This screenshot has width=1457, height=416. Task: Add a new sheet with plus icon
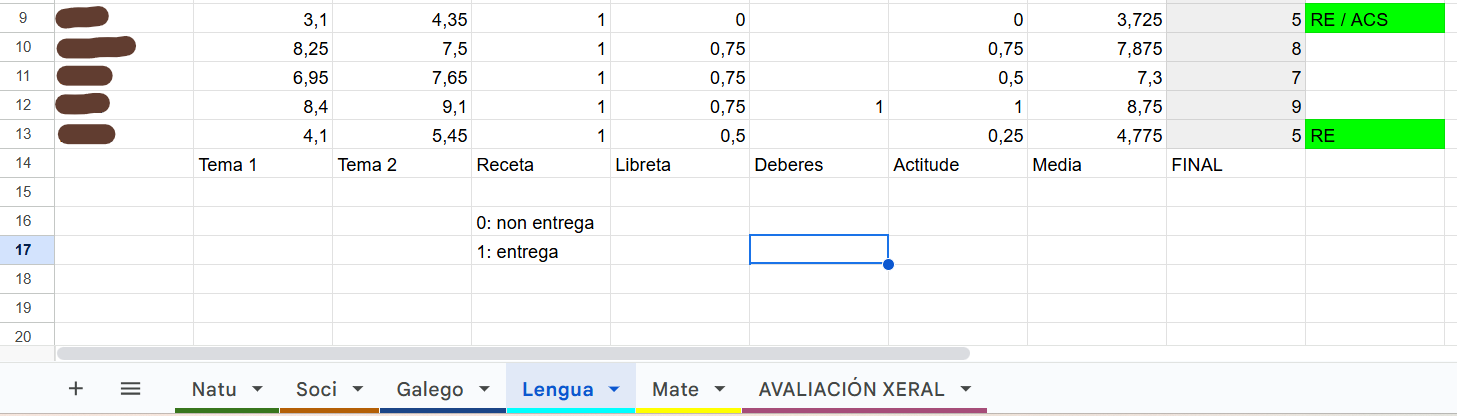tap(75, 389)
